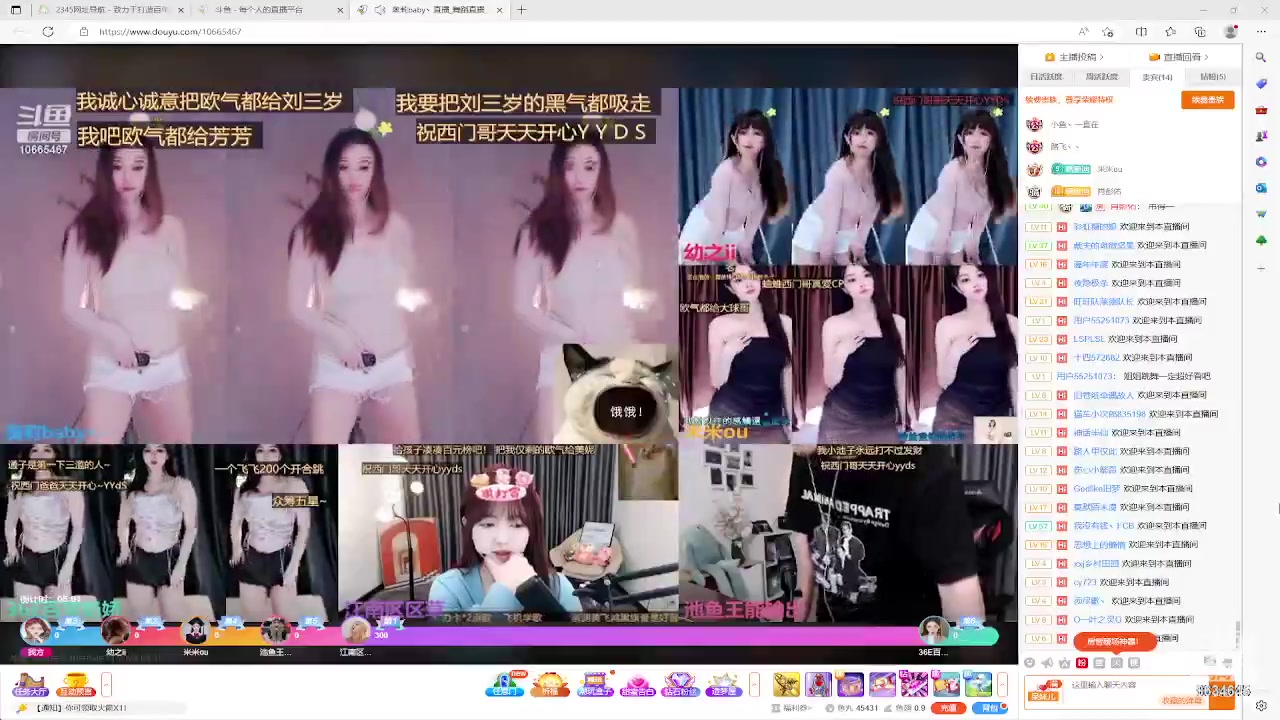Switch to 贵宾(14) tab

point(1157,77)
